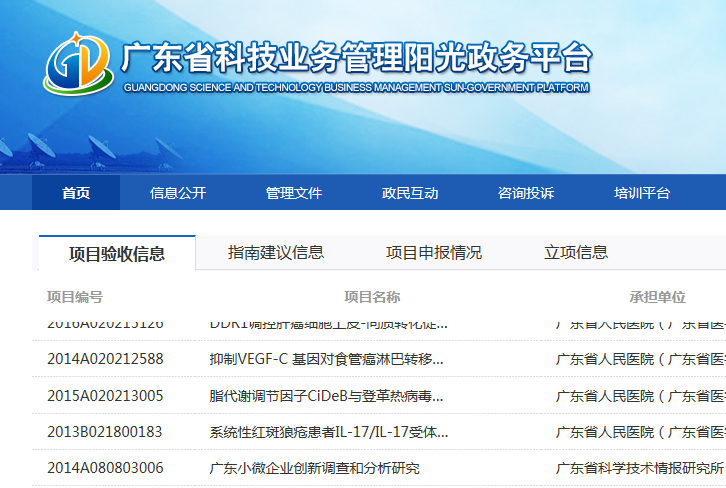
Task: Open 广东小微企业创新调查和分析研究 project link
Action: (314, 468)
